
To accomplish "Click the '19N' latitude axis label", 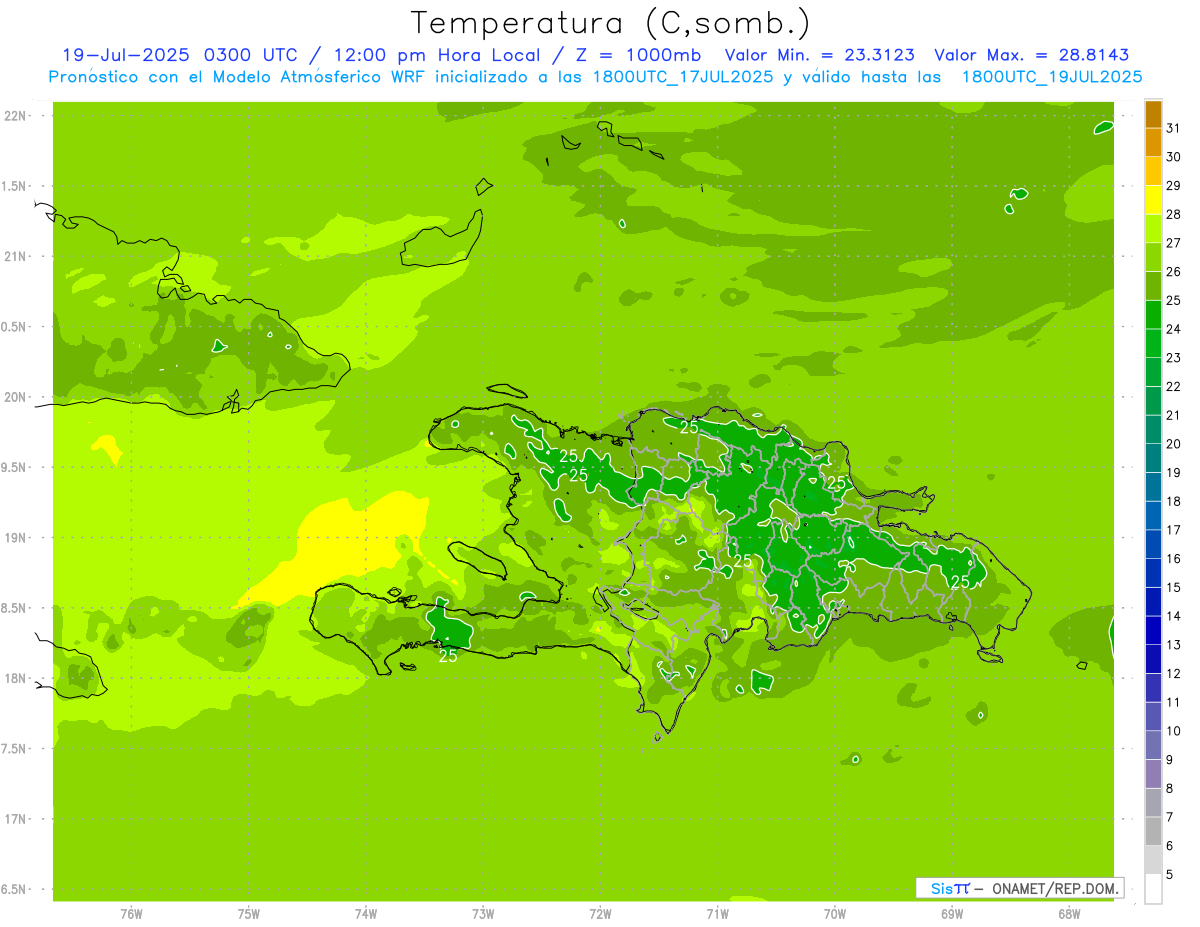I will [x=15, y=538].
